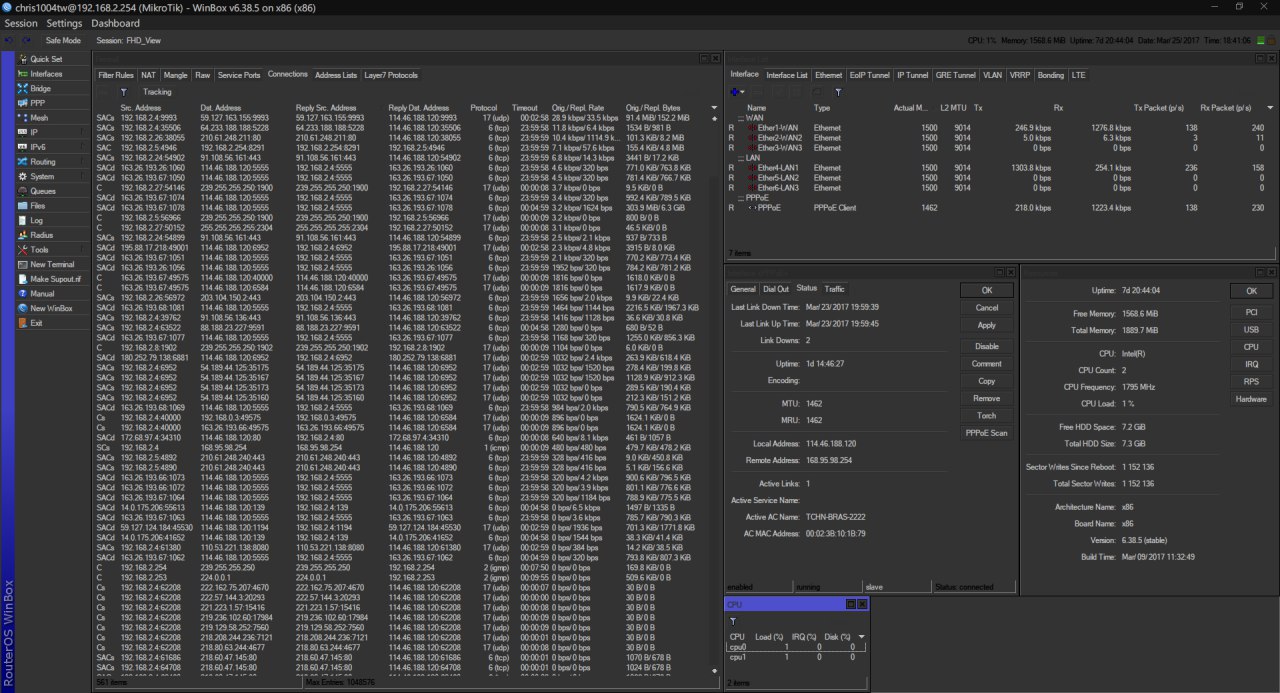
Task: Switch to the Layer7 Protocols tab
Action: point(391,75)
